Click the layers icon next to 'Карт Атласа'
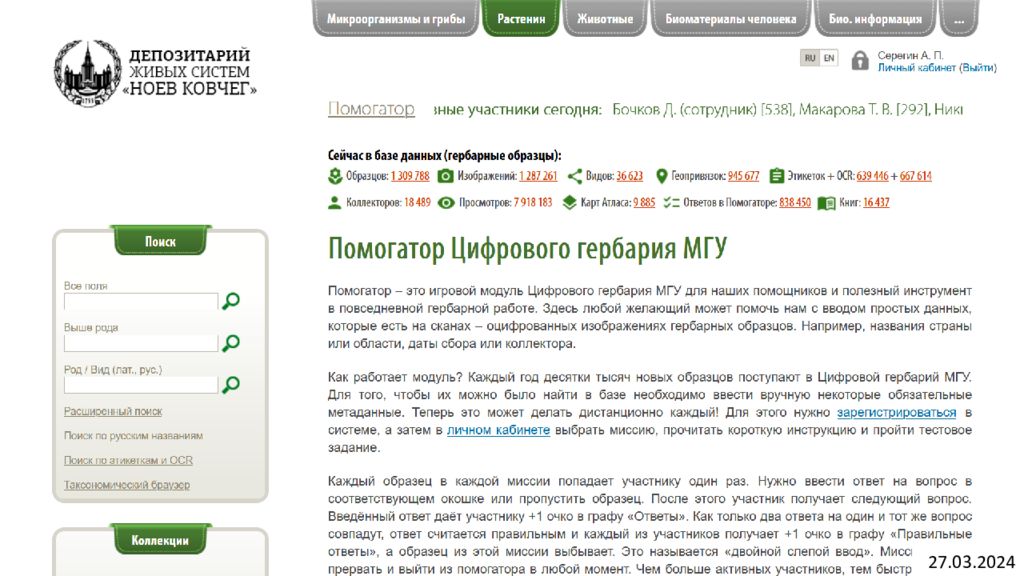This screenshot has height=576, width=1024. pos(569,203)
